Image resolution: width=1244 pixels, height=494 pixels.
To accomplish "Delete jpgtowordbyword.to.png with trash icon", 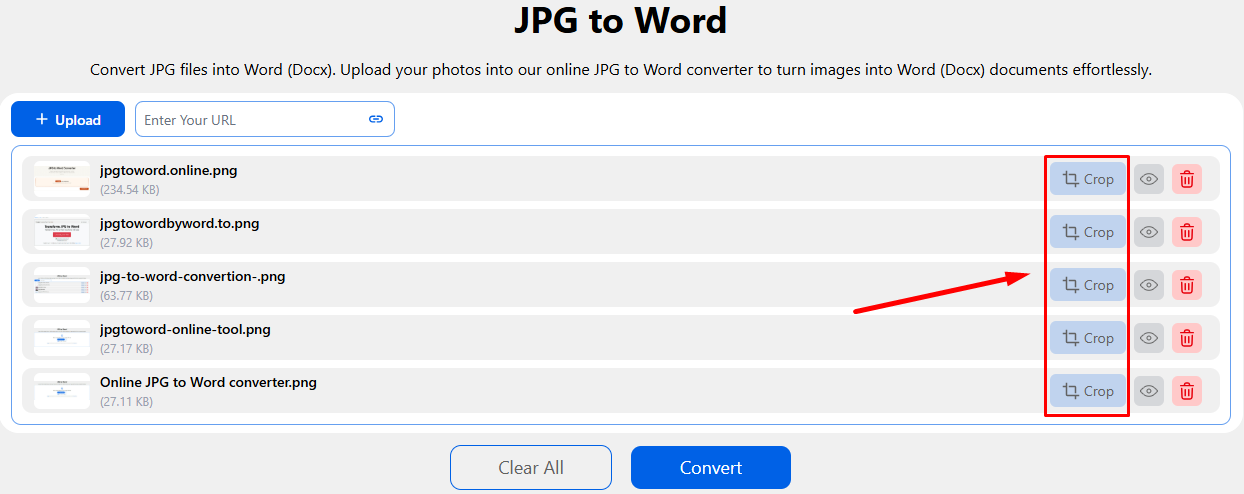I will click(1187, 232).
